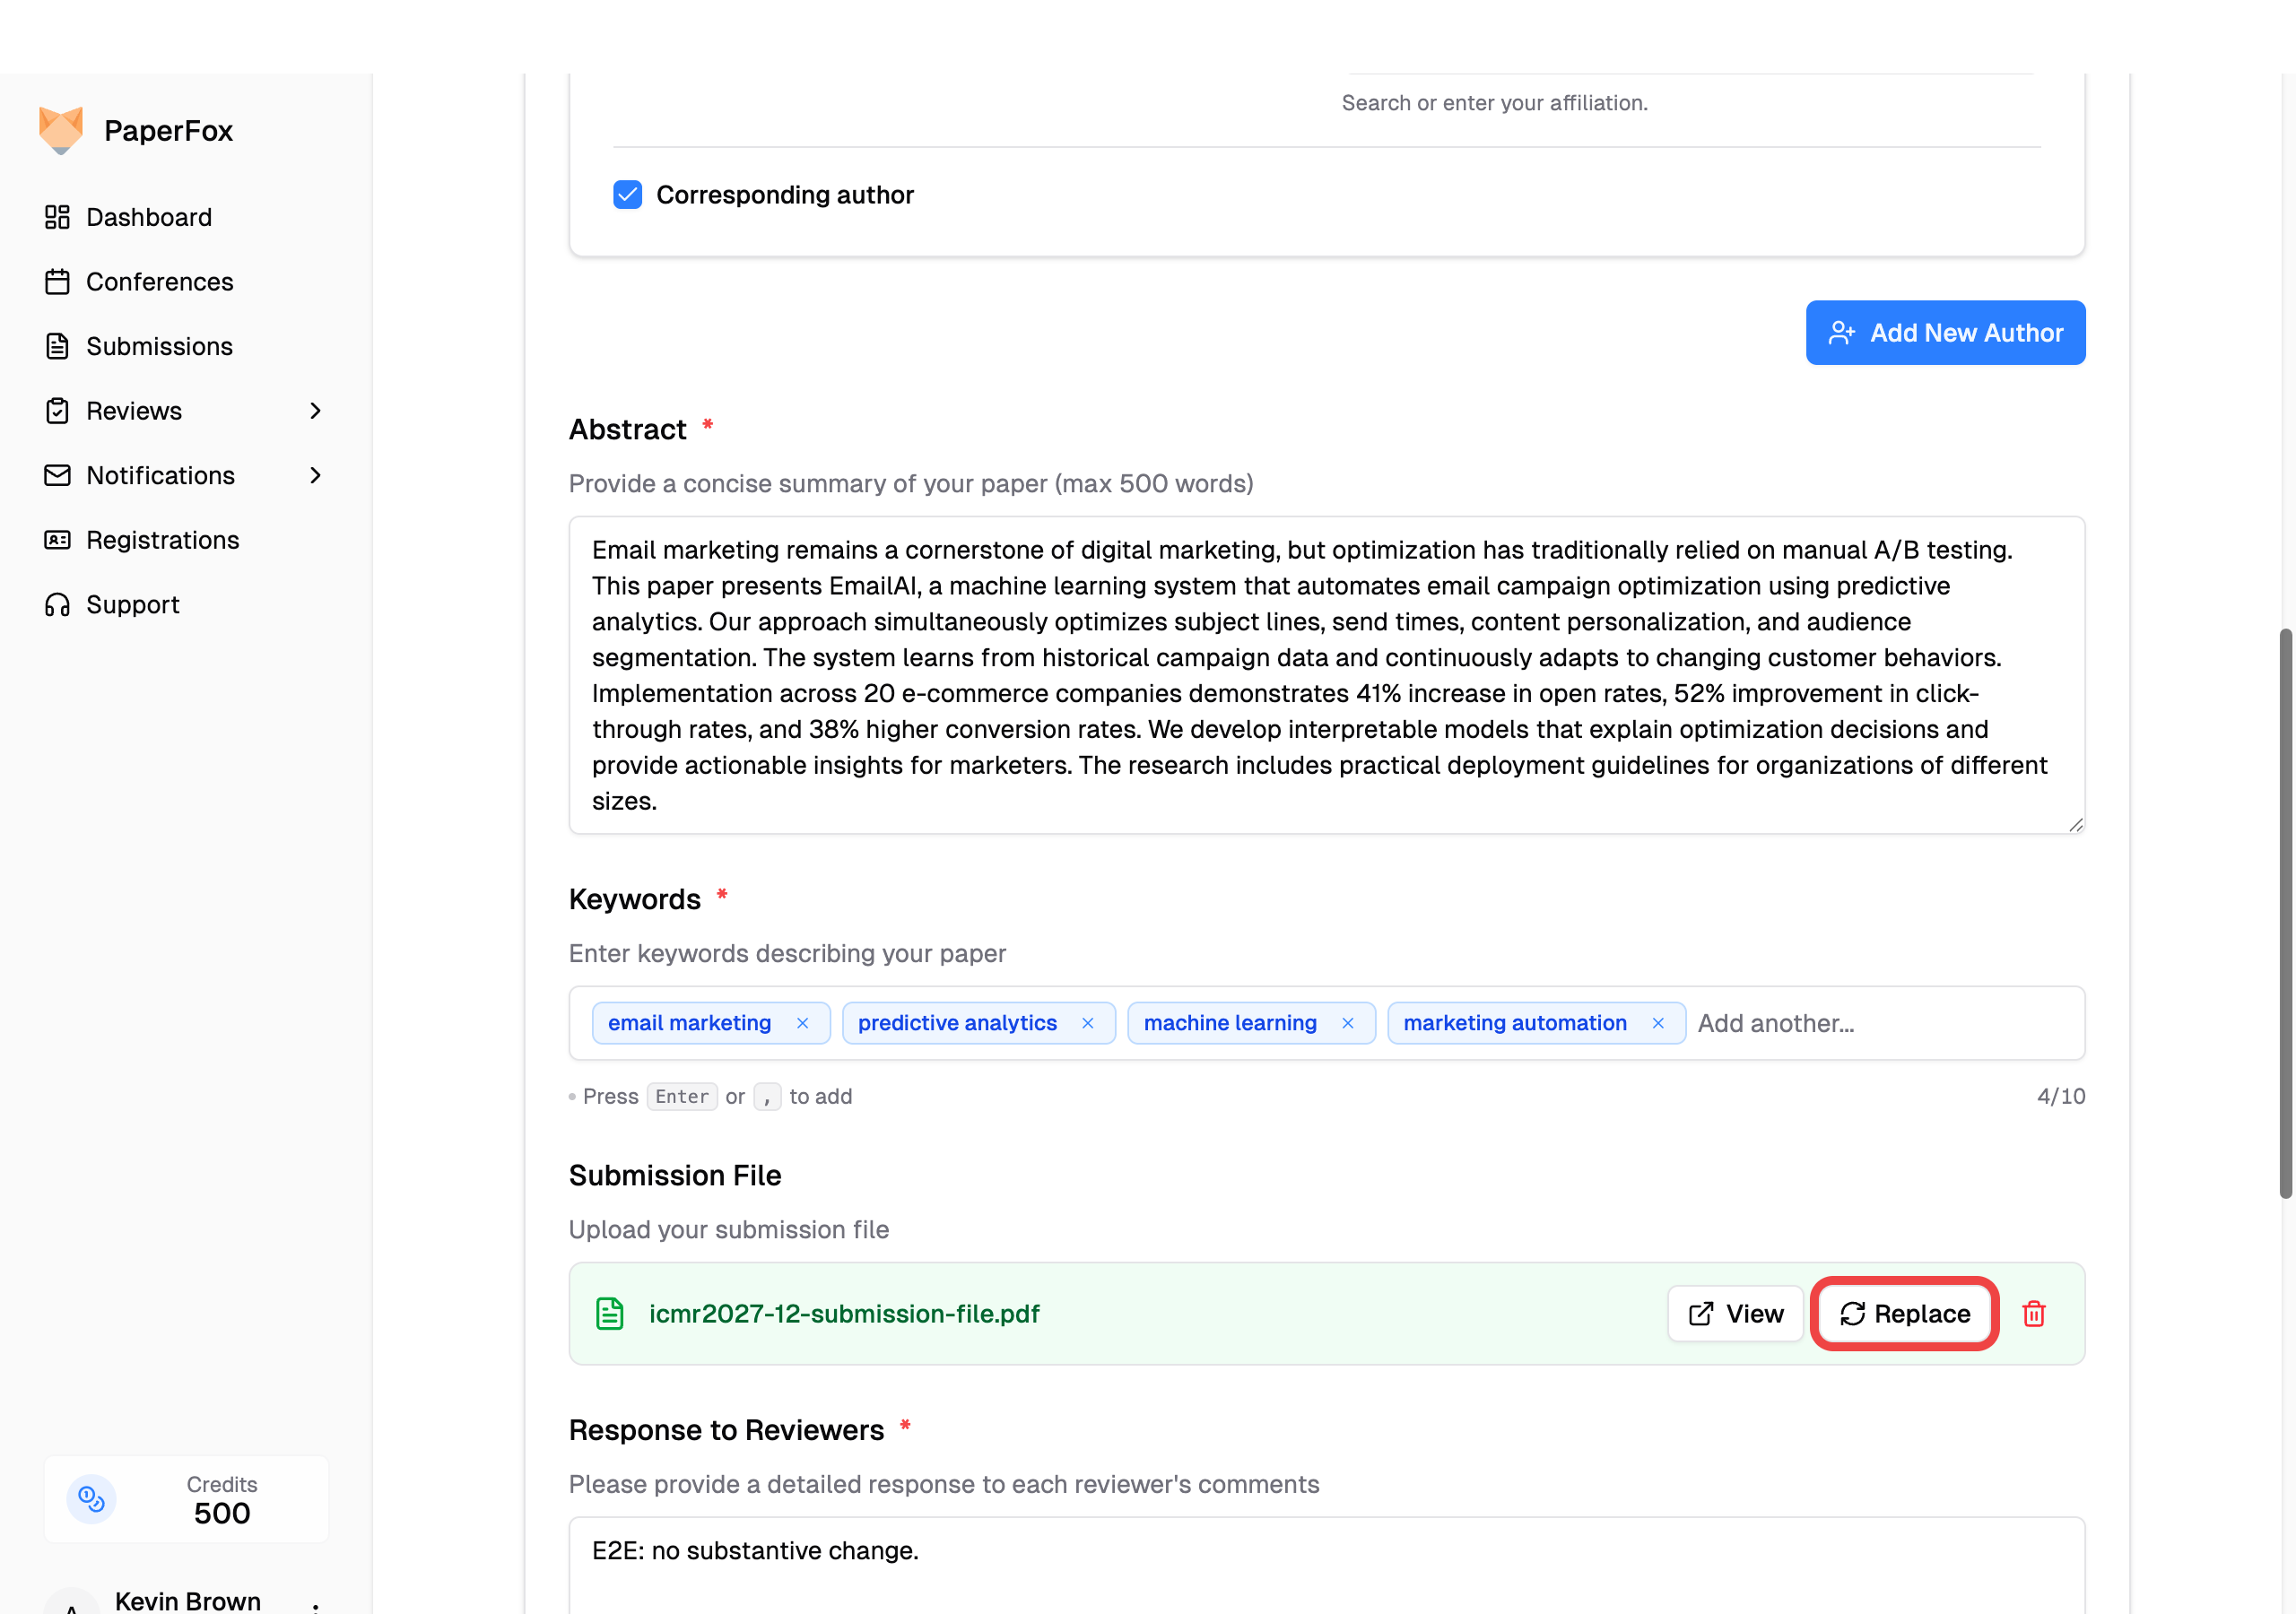Click the Credits coins icon

click(91, 1498)
